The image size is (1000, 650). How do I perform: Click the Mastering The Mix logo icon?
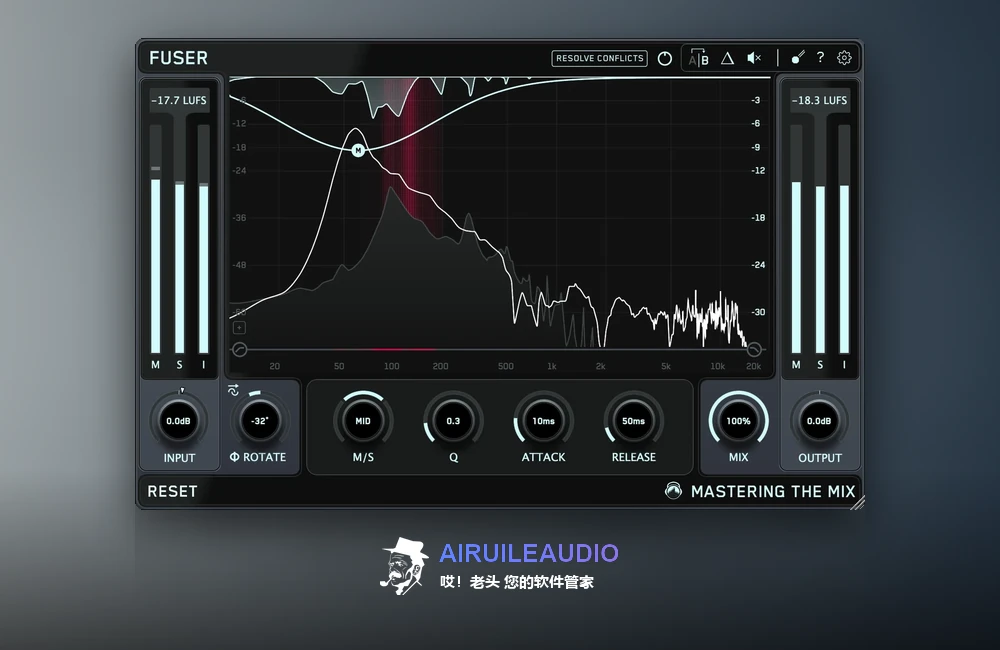673,490
